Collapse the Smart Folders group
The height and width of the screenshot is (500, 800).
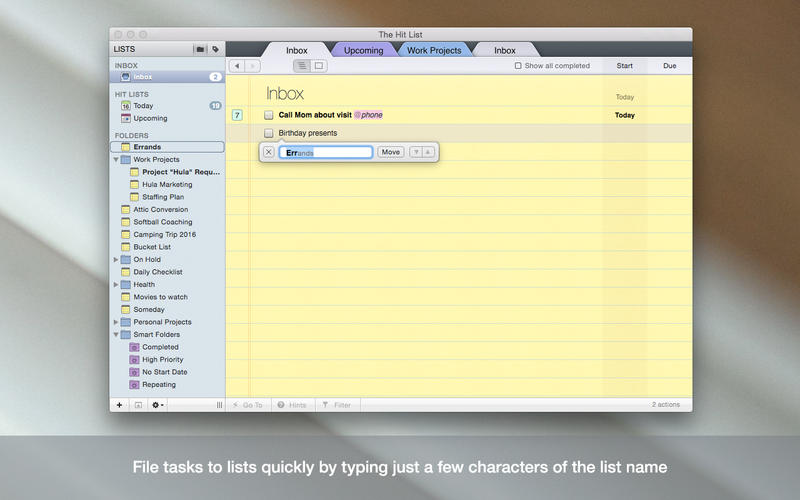pos(116,335)
